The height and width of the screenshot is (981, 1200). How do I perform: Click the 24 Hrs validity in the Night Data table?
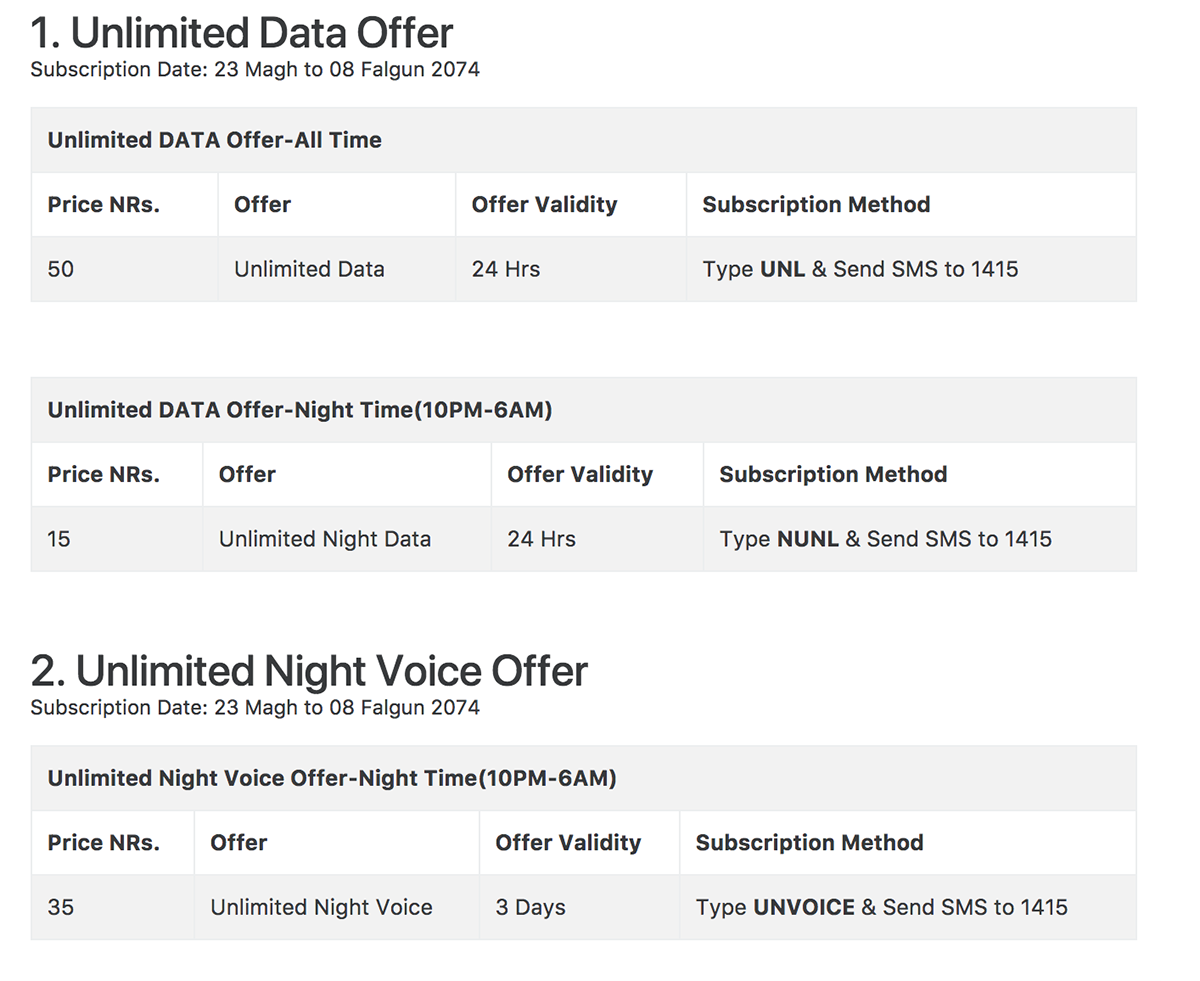pos(598,539)
